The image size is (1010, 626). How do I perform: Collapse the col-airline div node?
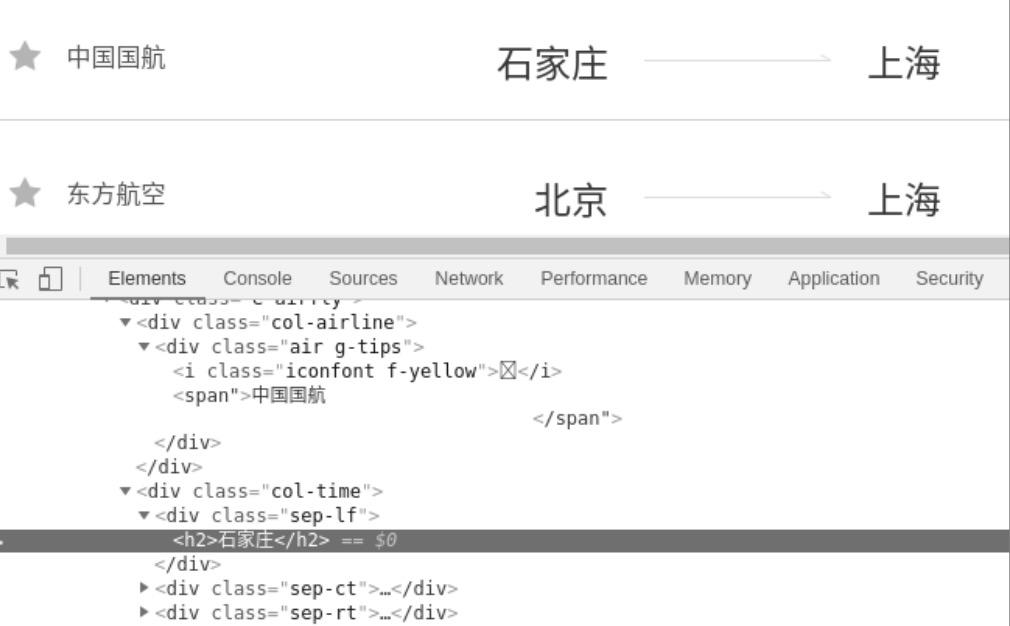(125, 323)
